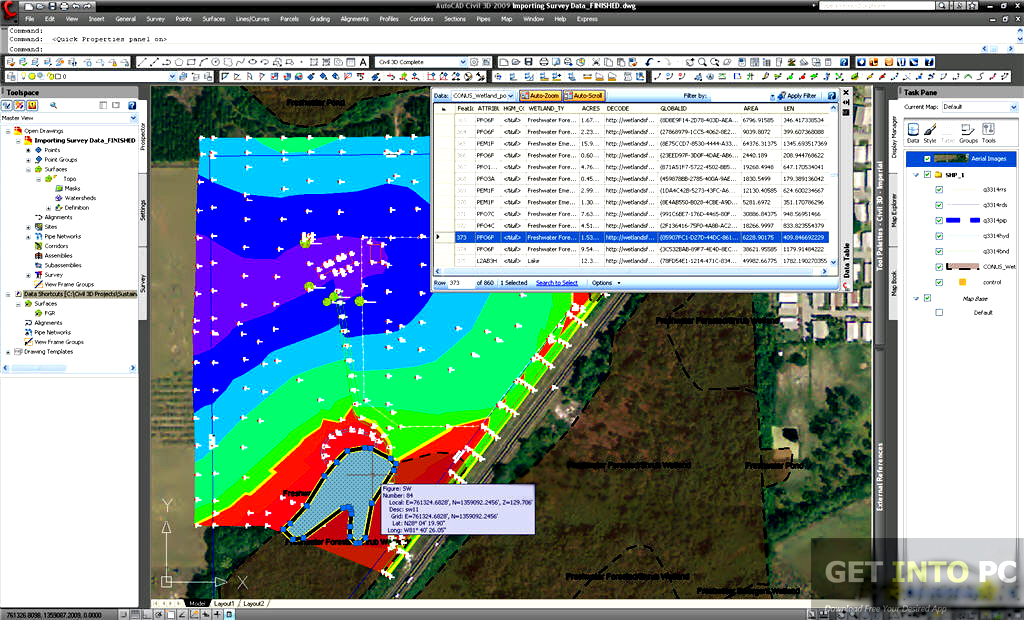Image resolution: width=1024 pixels, height=620 pixels.
Task: Open the Pipes menu
Action: (483, 19)
